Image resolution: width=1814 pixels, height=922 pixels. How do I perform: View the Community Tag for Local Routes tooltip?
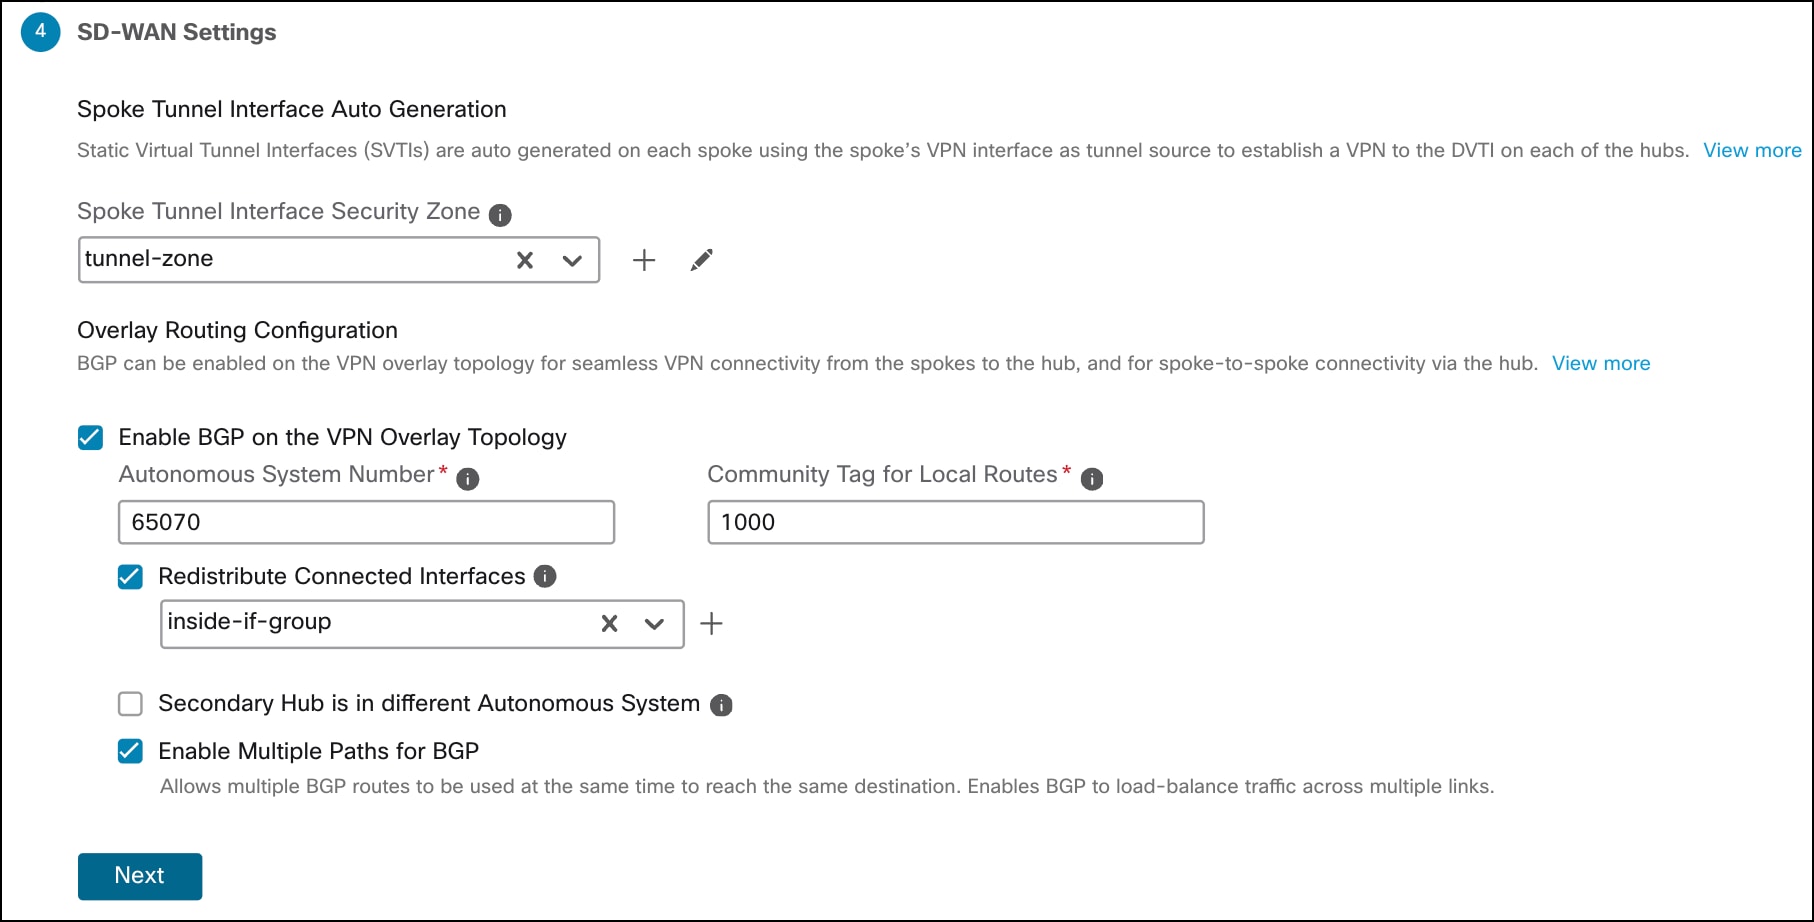tap(1091, 478)
